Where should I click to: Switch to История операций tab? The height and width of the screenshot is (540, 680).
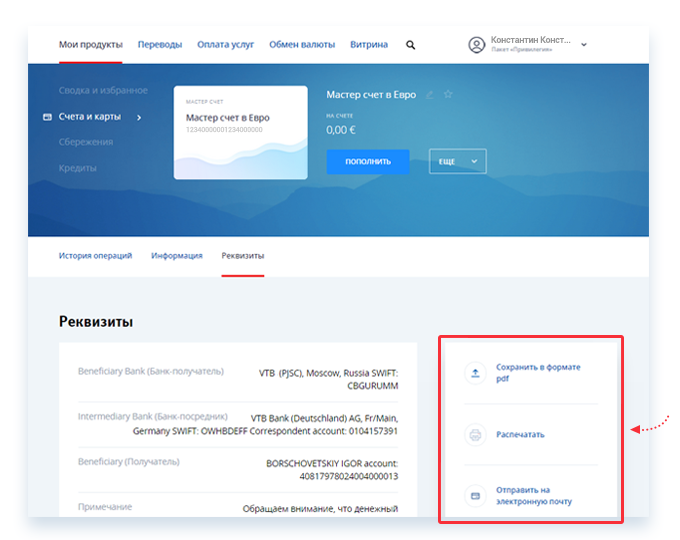[95, 256]
